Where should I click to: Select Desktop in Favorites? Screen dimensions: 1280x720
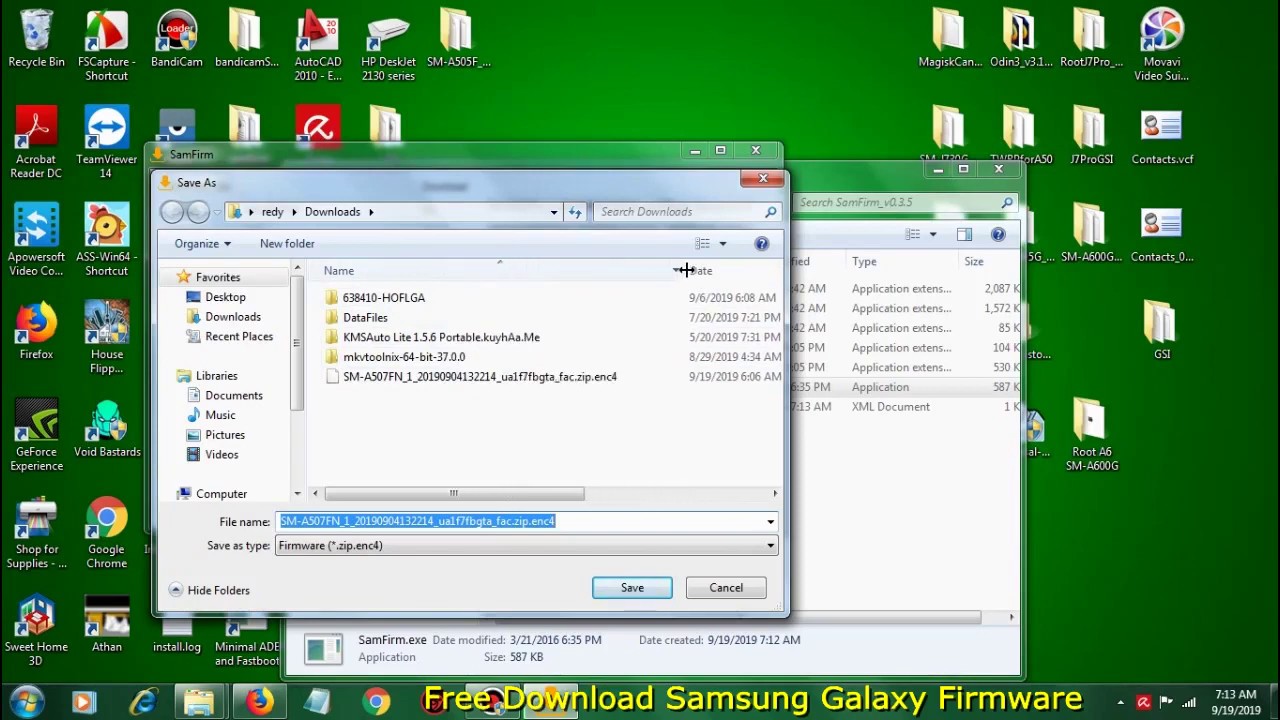[x=225, y=297]
